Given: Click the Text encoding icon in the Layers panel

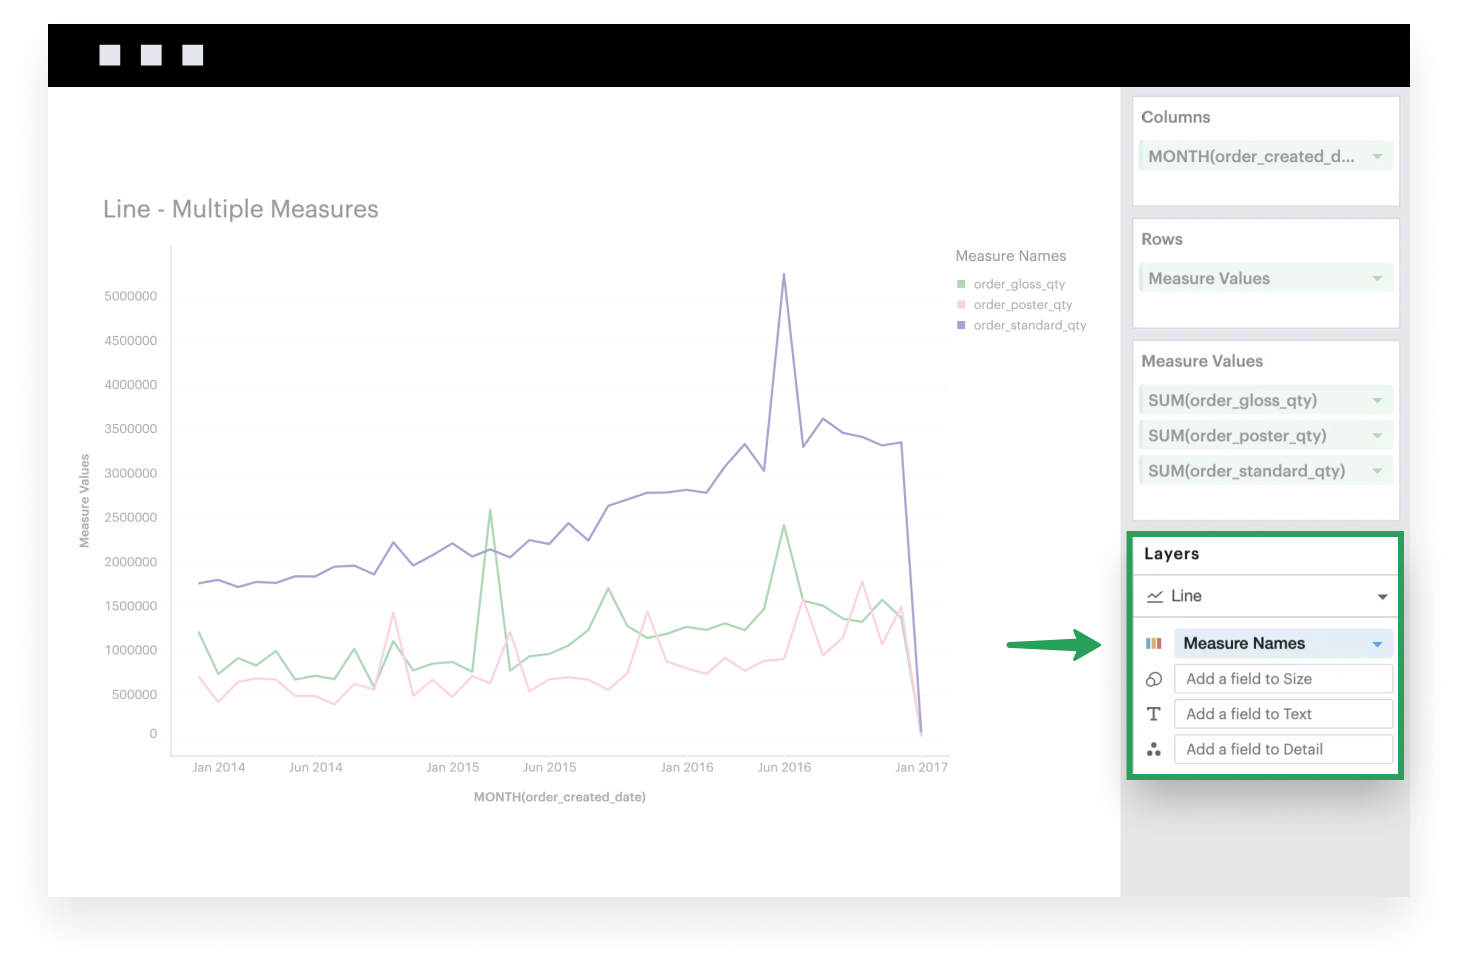Looking at the screenshot, I should [x=1154, y=713].
